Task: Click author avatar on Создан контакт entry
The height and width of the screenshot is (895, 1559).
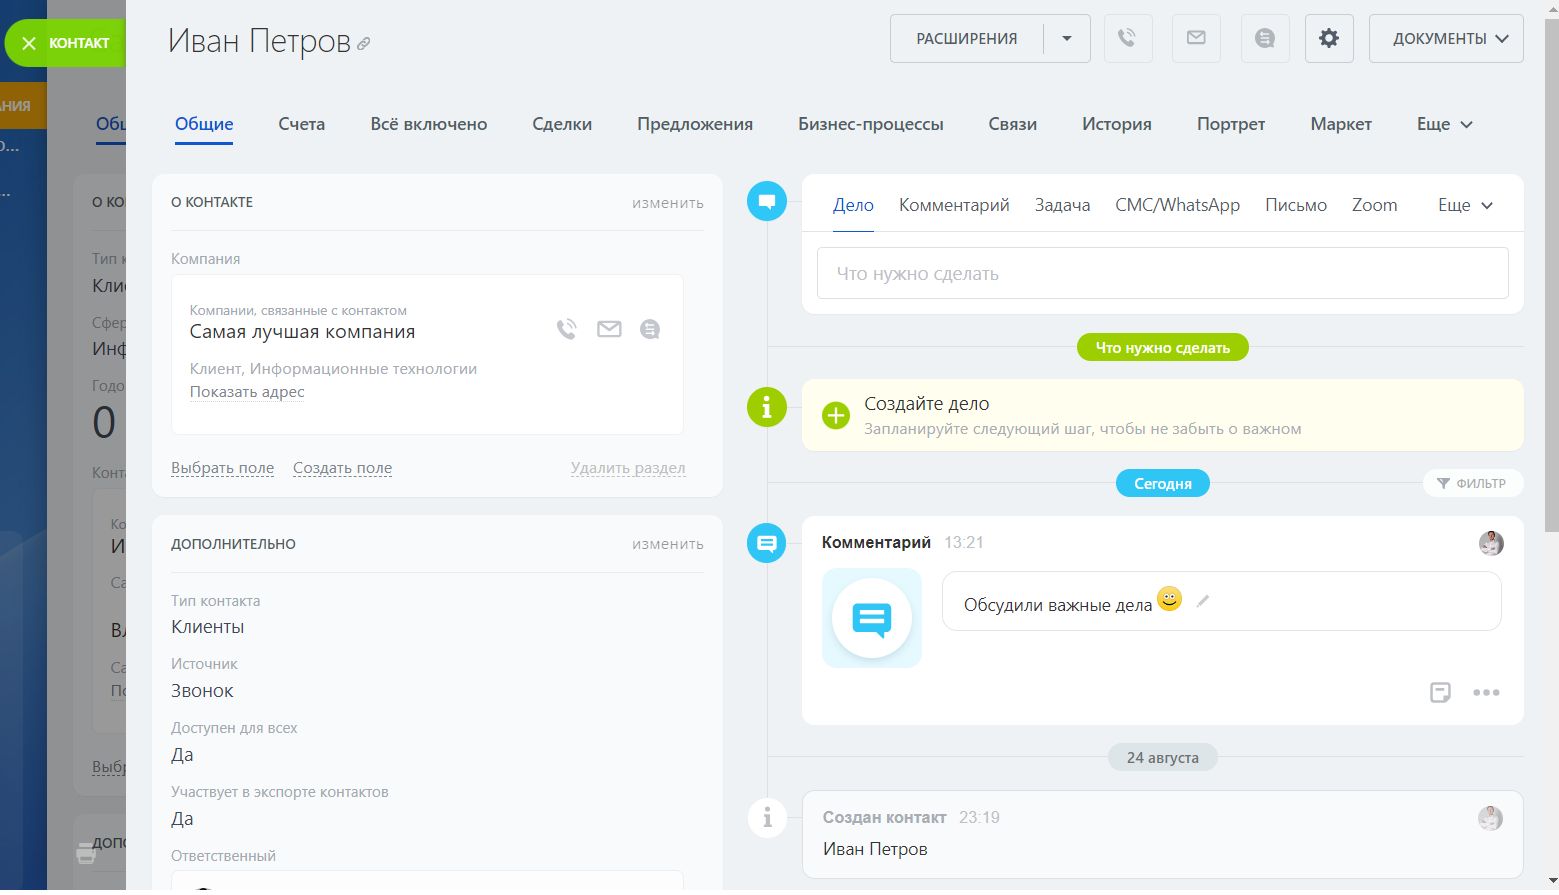Action: click(1491, 818)
